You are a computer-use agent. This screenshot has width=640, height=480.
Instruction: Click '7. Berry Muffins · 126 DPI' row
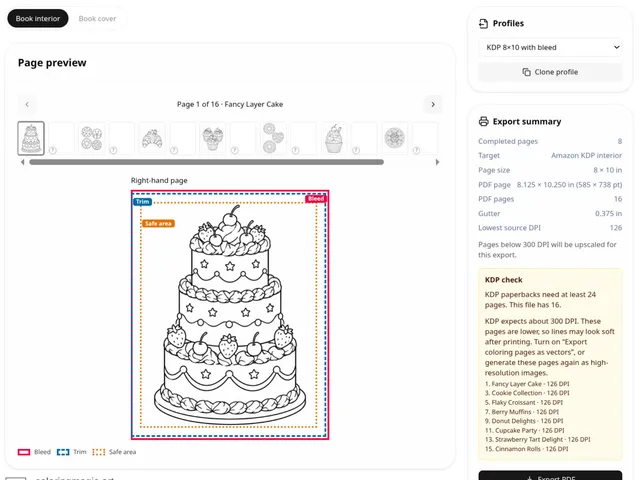[x=522, y=412]
